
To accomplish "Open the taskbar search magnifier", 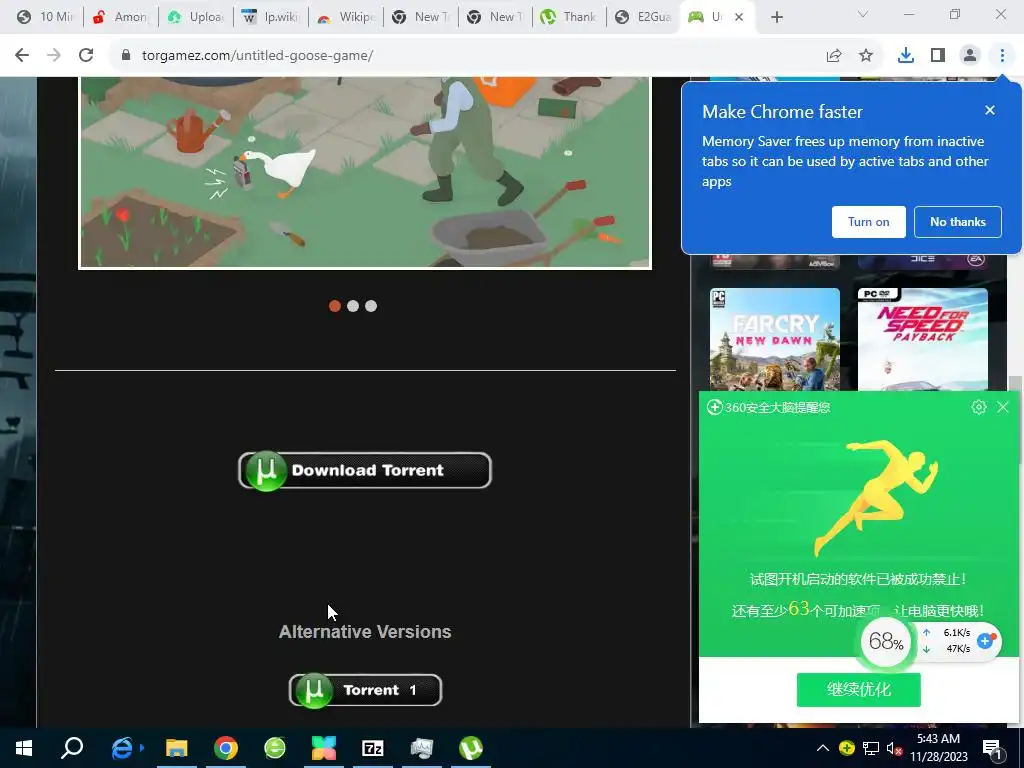I will click(72, 748).
